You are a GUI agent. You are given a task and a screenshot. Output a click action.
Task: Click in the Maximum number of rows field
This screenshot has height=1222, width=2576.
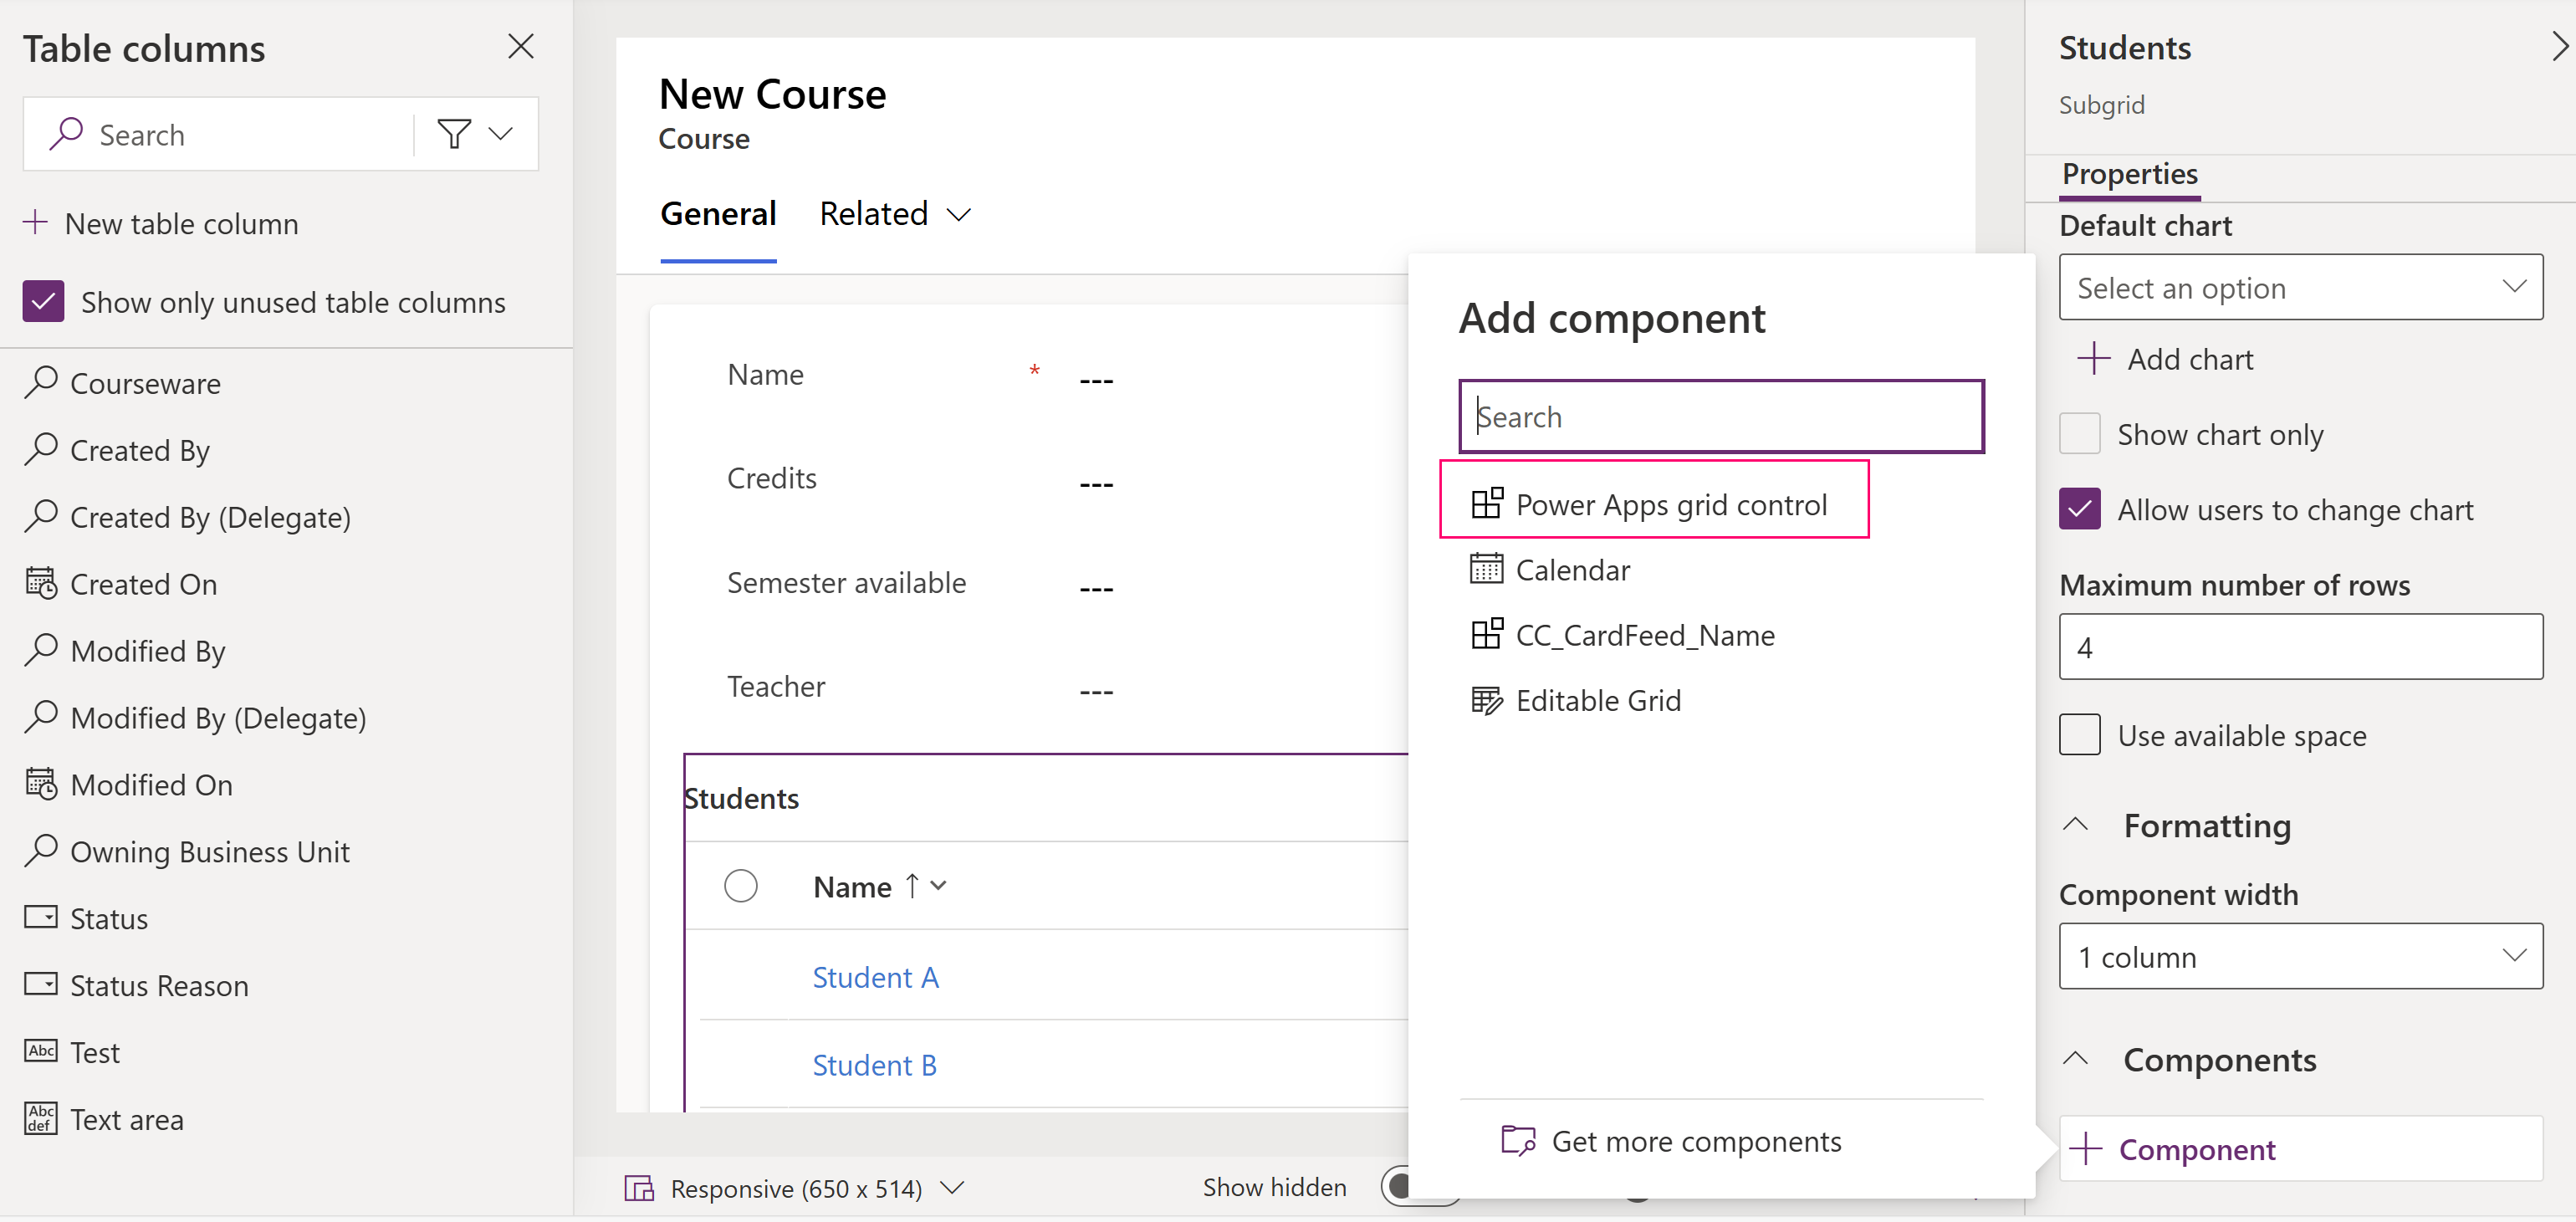click(2299, 647)
